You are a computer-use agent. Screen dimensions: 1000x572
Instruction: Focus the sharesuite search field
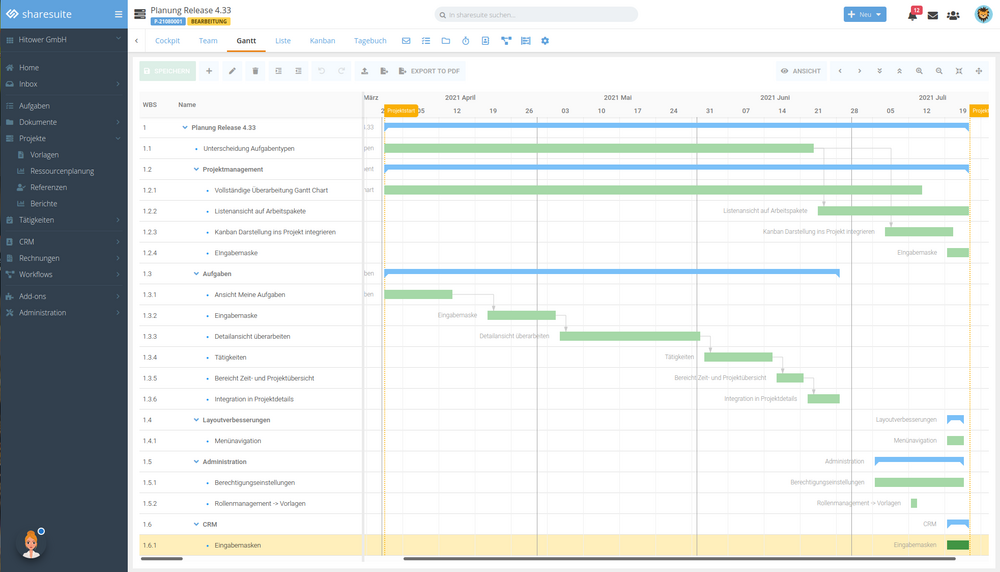tap(536, 15)
